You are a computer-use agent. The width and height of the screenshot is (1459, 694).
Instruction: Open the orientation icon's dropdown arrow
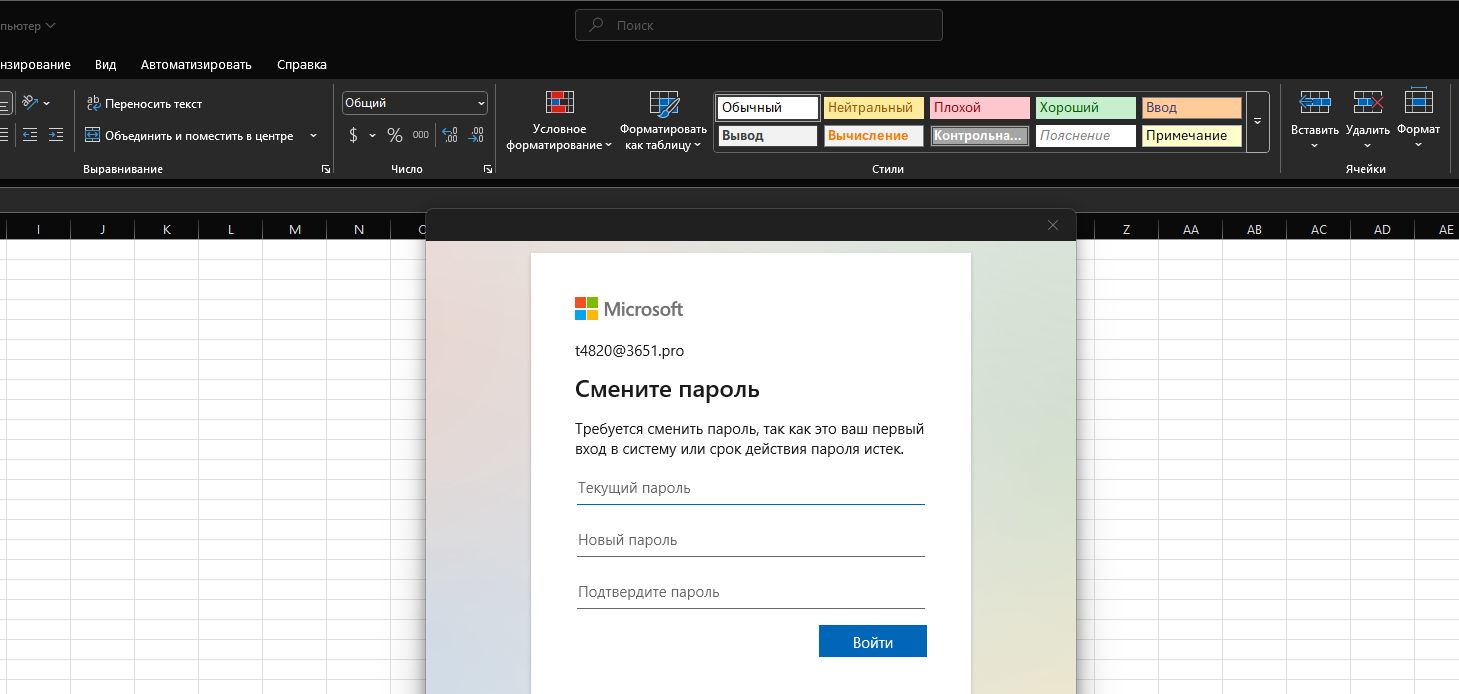[47, 104]
